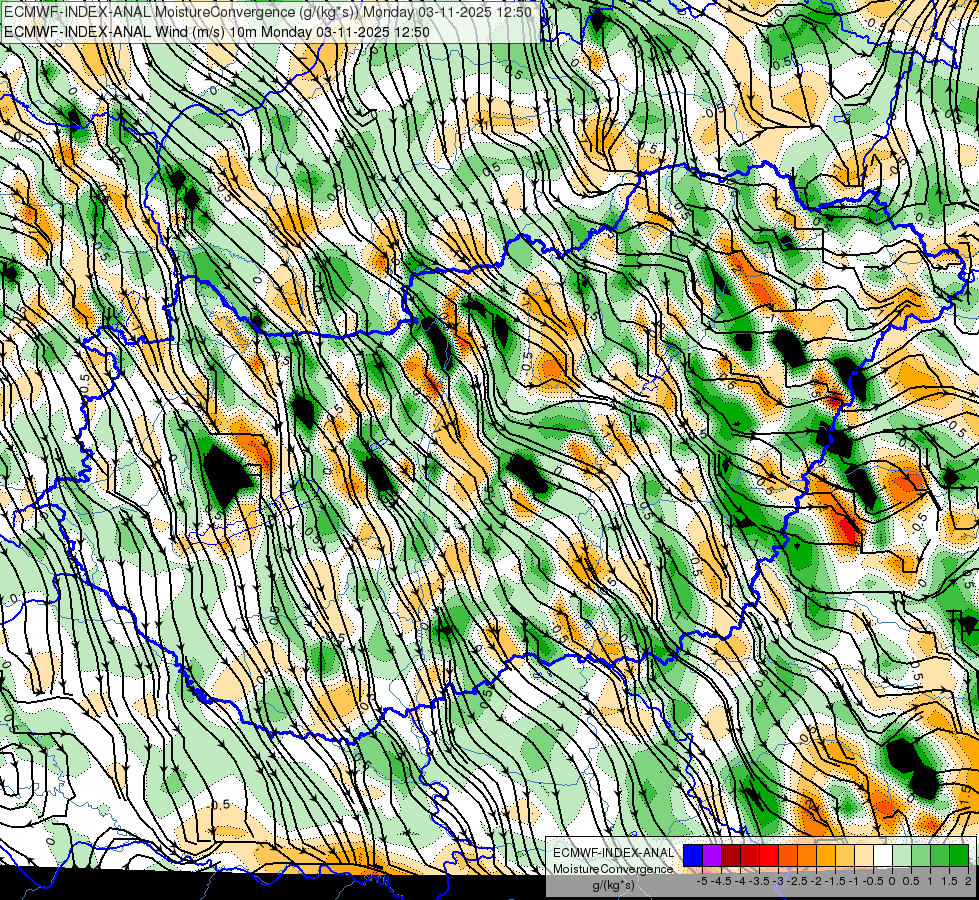Select the palest green legend swatch
This screenshot has width=979, height=900.
902,855
